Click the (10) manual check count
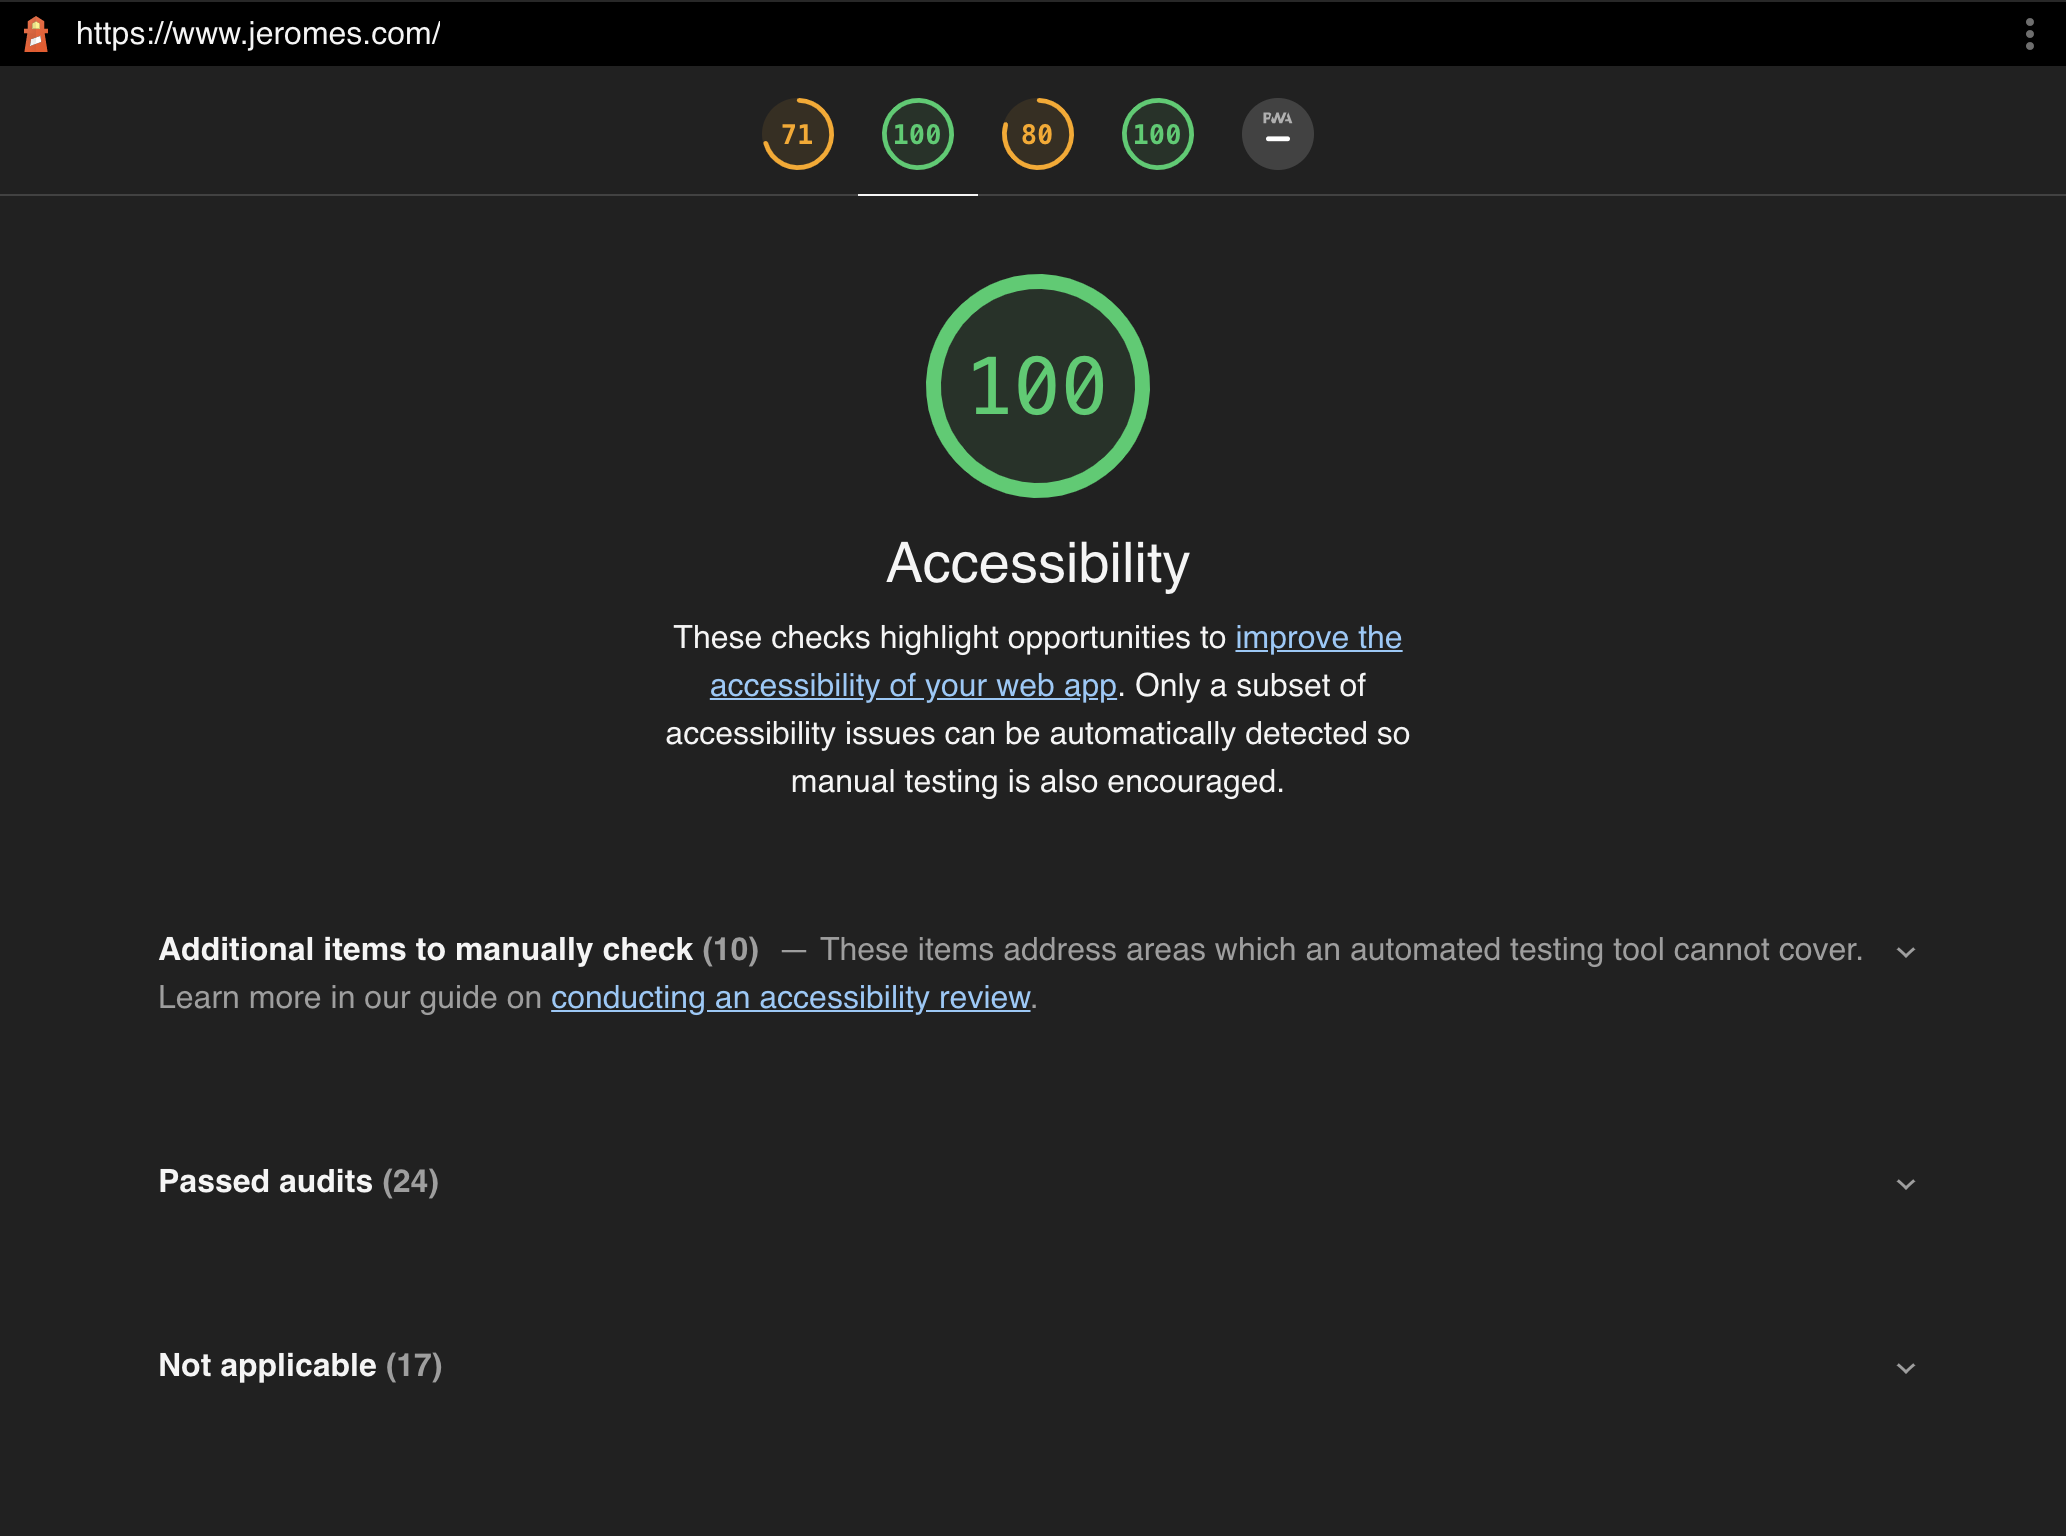This screenshot has width=2066, height=1536. tap(730, 950)
